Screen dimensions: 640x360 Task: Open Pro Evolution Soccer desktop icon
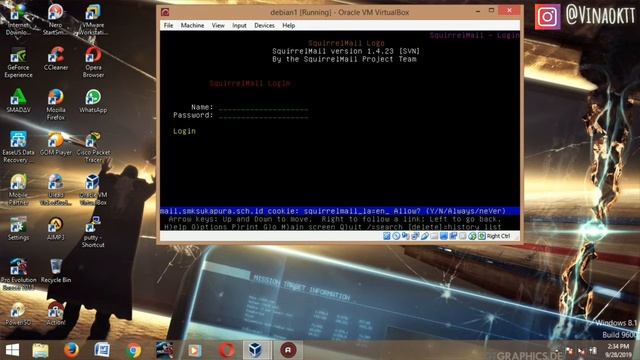[x=18, y=274]
